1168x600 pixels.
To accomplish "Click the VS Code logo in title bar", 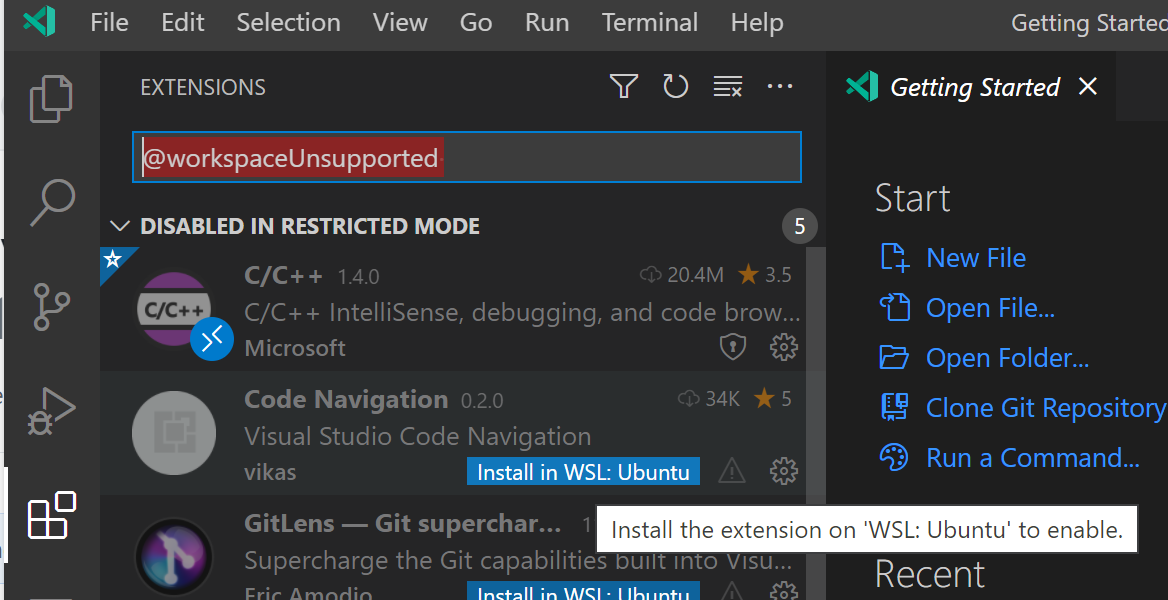I will coord(39,22).
